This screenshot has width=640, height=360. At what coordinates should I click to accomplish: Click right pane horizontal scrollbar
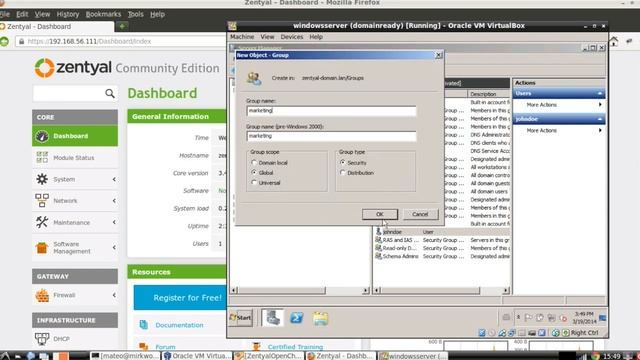click(431, 291)
